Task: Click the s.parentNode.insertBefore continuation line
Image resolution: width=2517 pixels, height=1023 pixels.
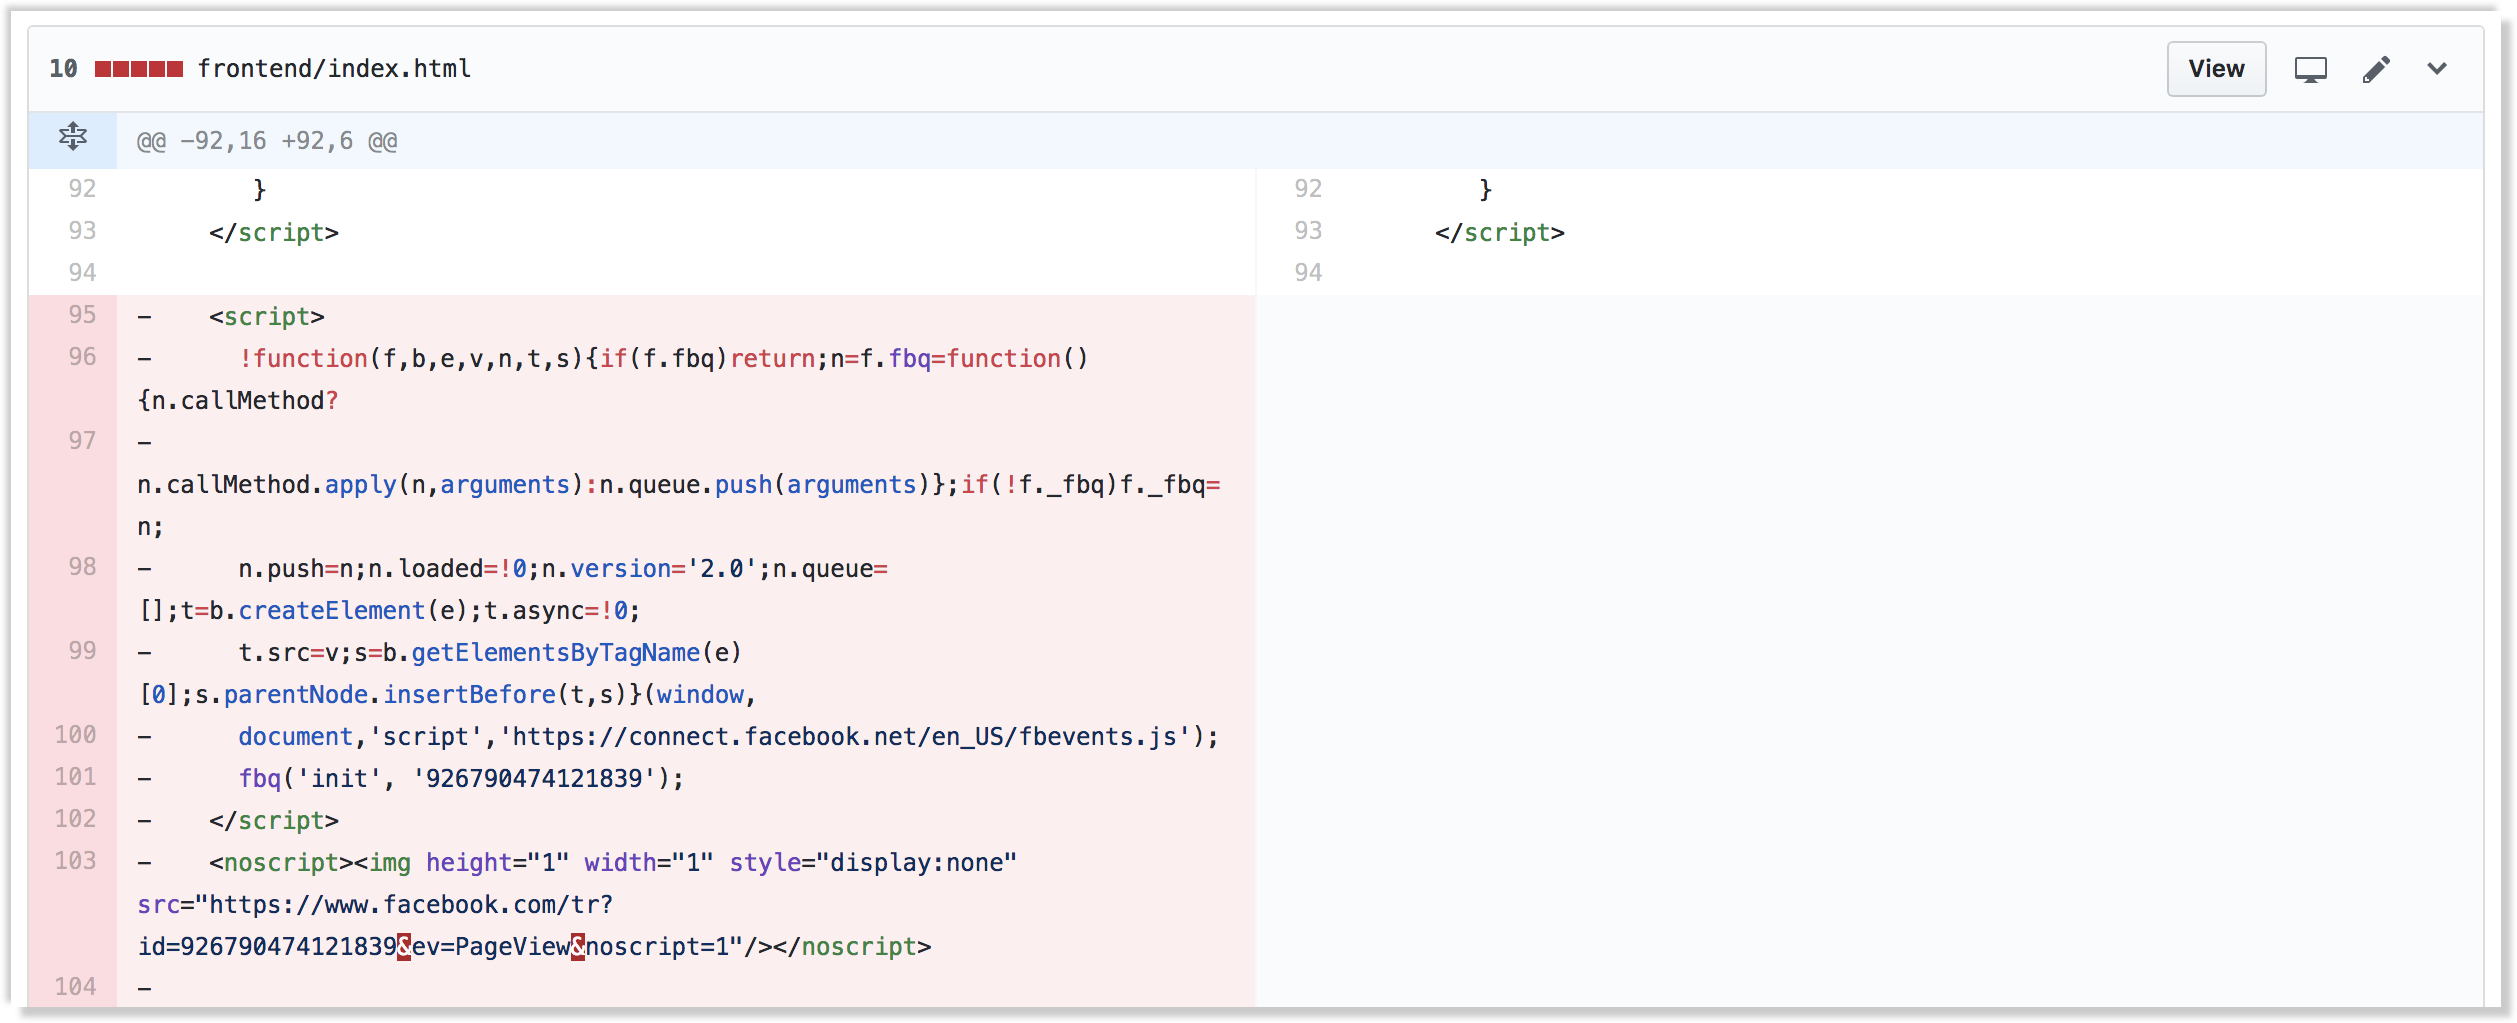Action: [447, 695]
